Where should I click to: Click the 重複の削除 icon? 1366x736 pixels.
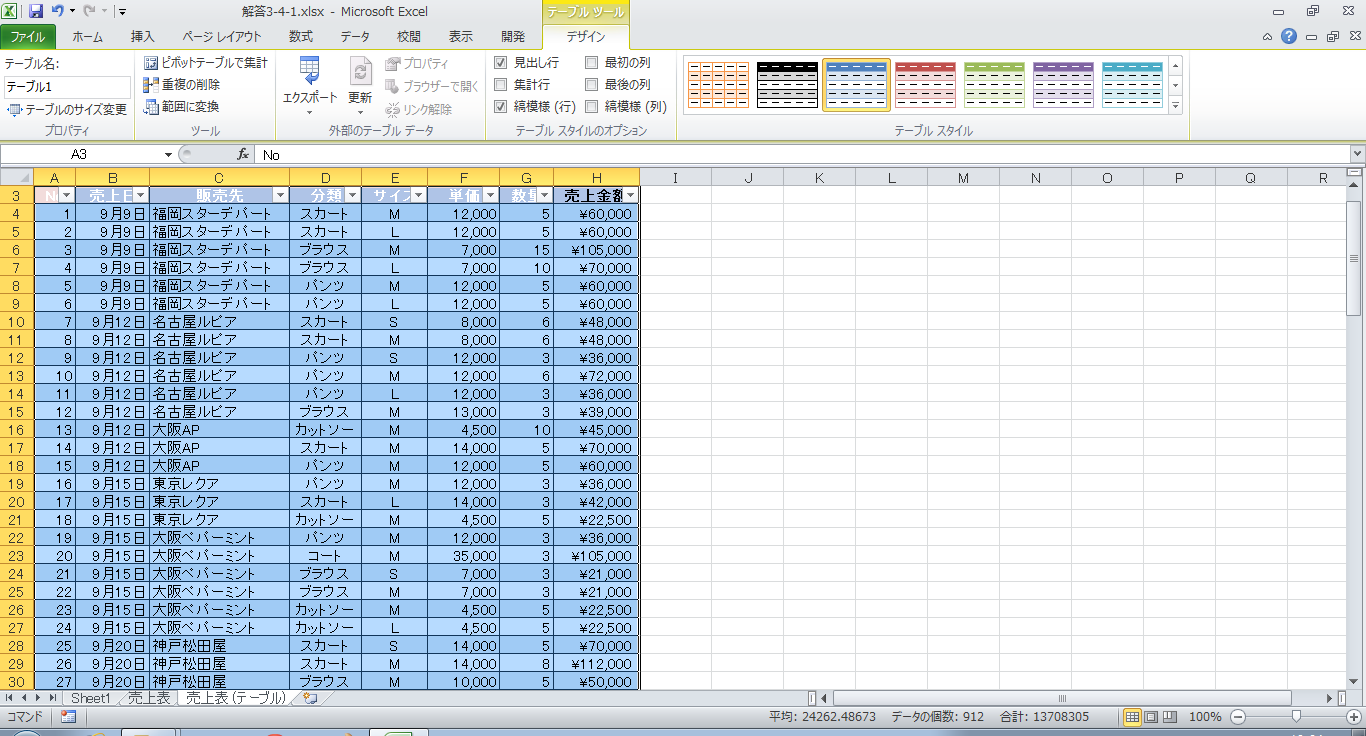(x=152, y=85)
